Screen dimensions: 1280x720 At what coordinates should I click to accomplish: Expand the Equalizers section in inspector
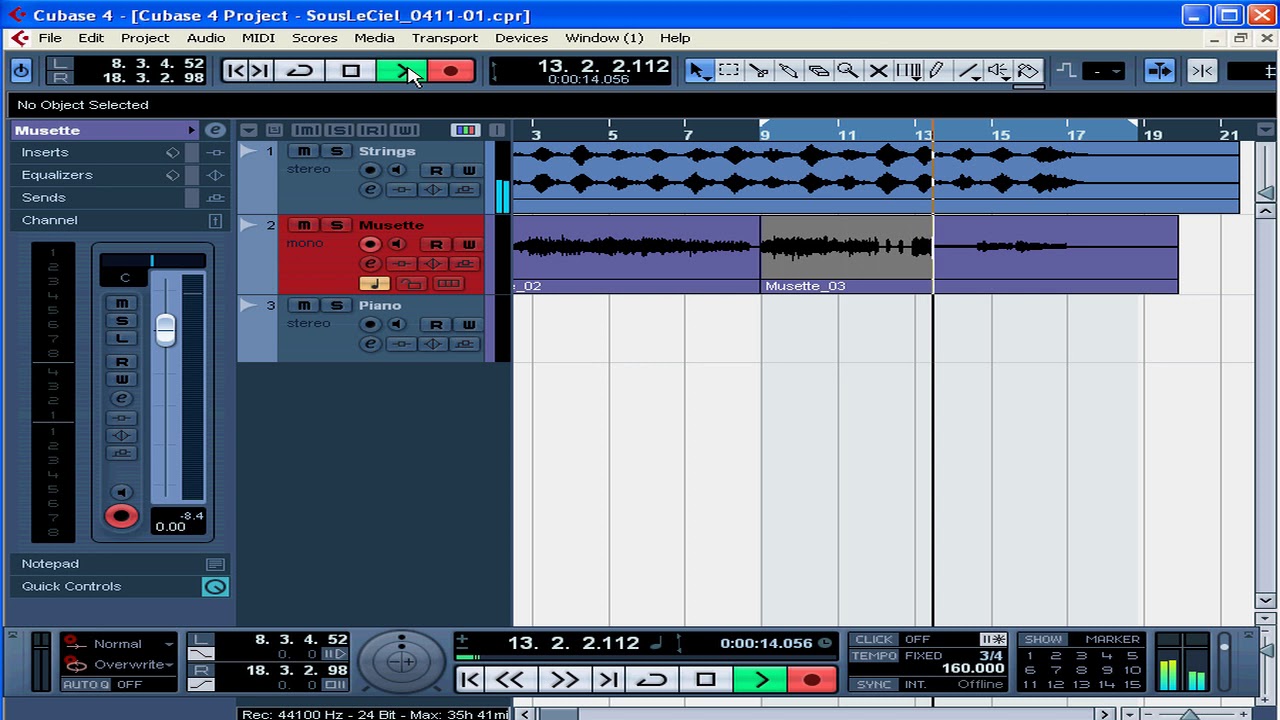pos(57,175)
